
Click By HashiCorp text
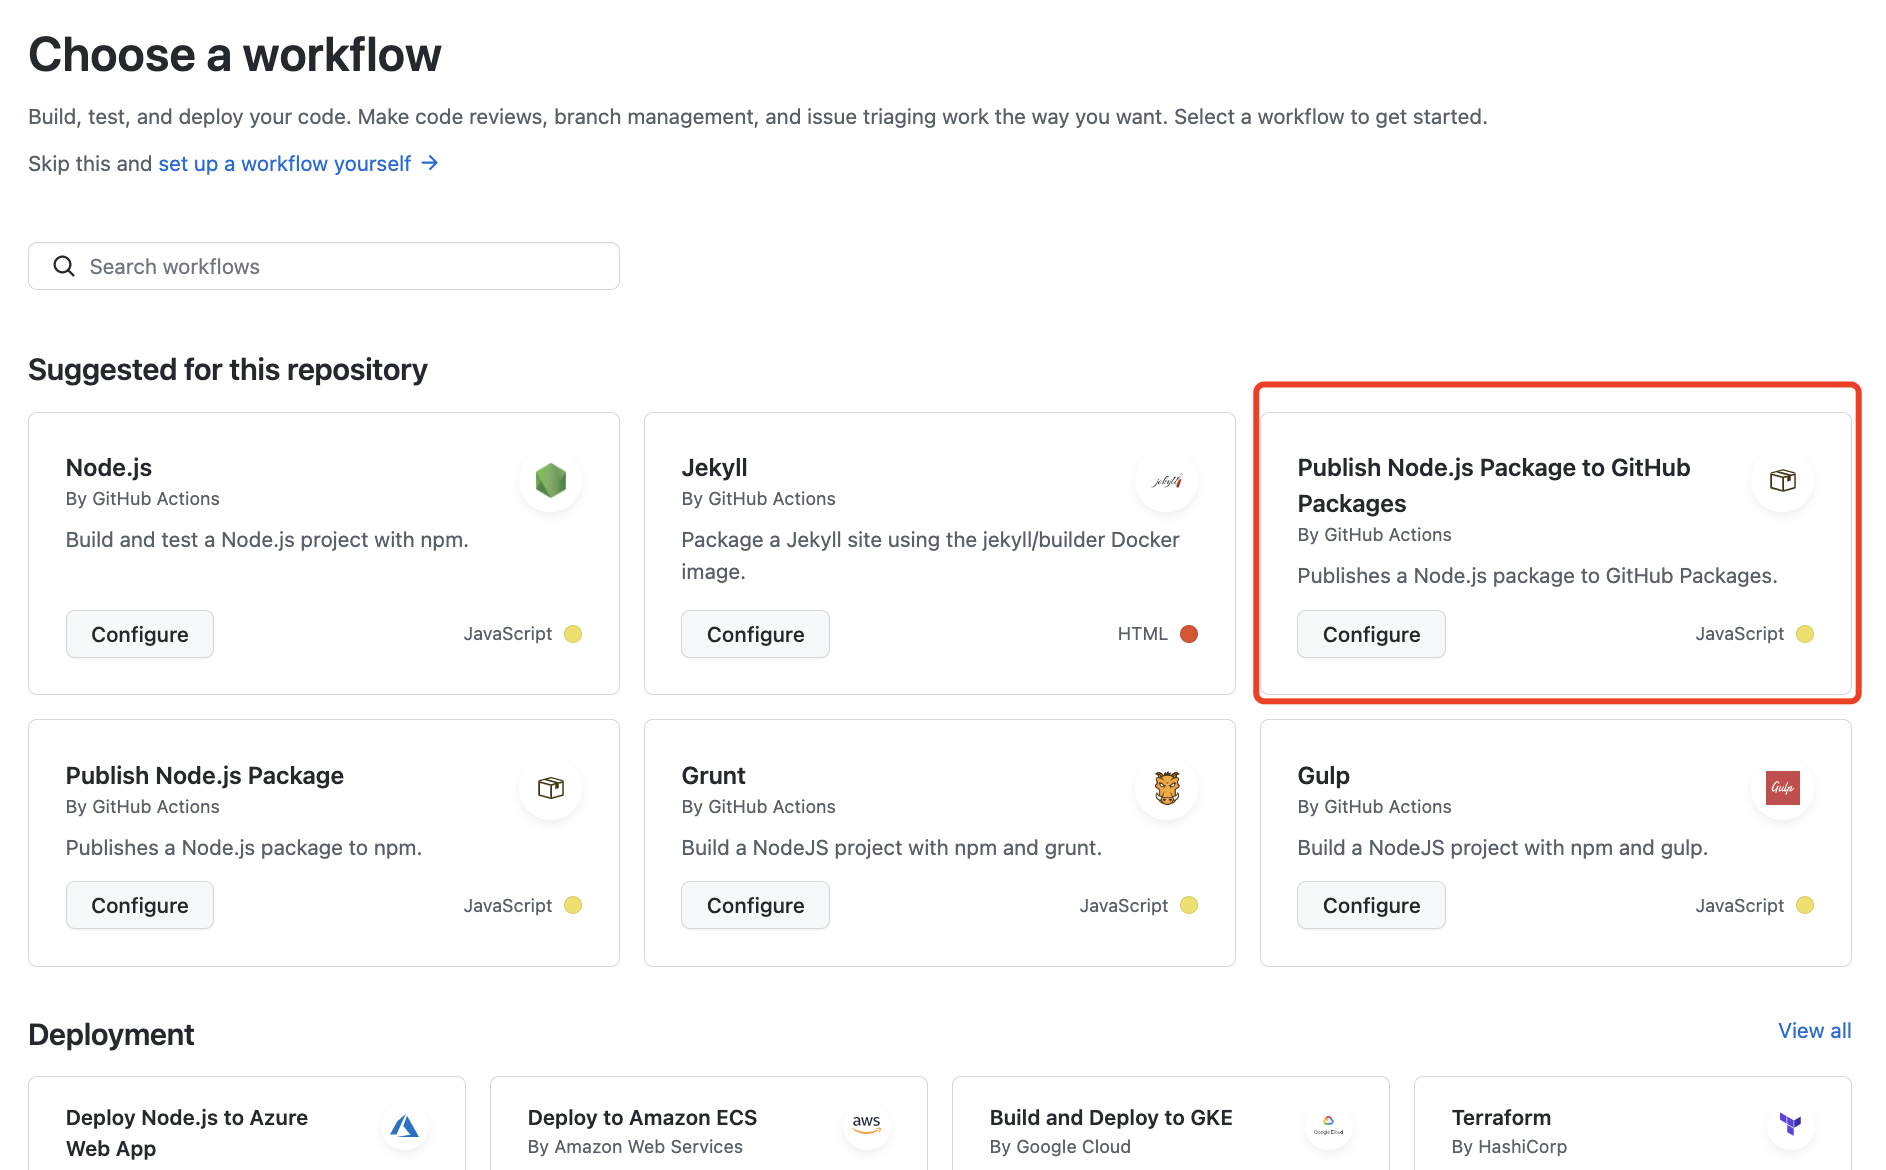pos(1509,1147)
